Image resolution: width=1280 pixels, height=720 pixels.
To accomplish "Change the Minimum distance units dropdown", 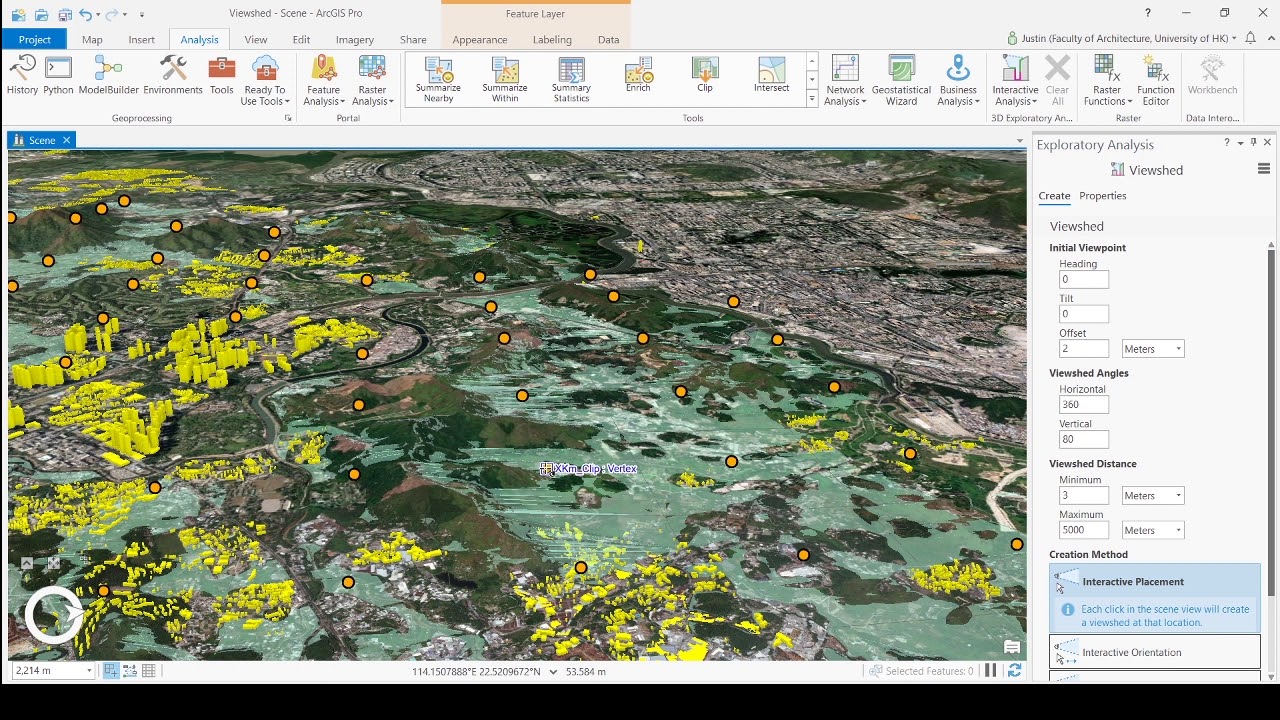I will click(x=1153, y=496).
